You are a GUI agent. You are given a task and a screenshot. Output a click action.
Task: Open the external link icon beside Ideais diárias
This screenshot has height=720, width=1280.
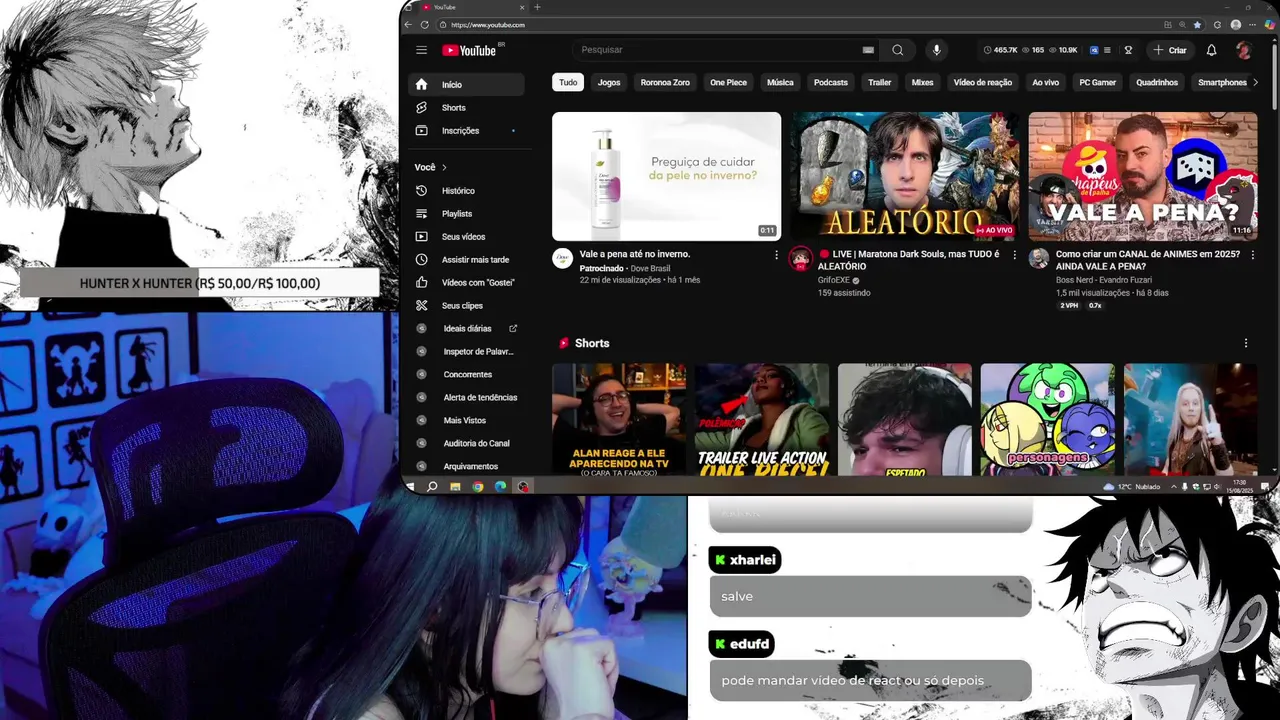(513, 329)
